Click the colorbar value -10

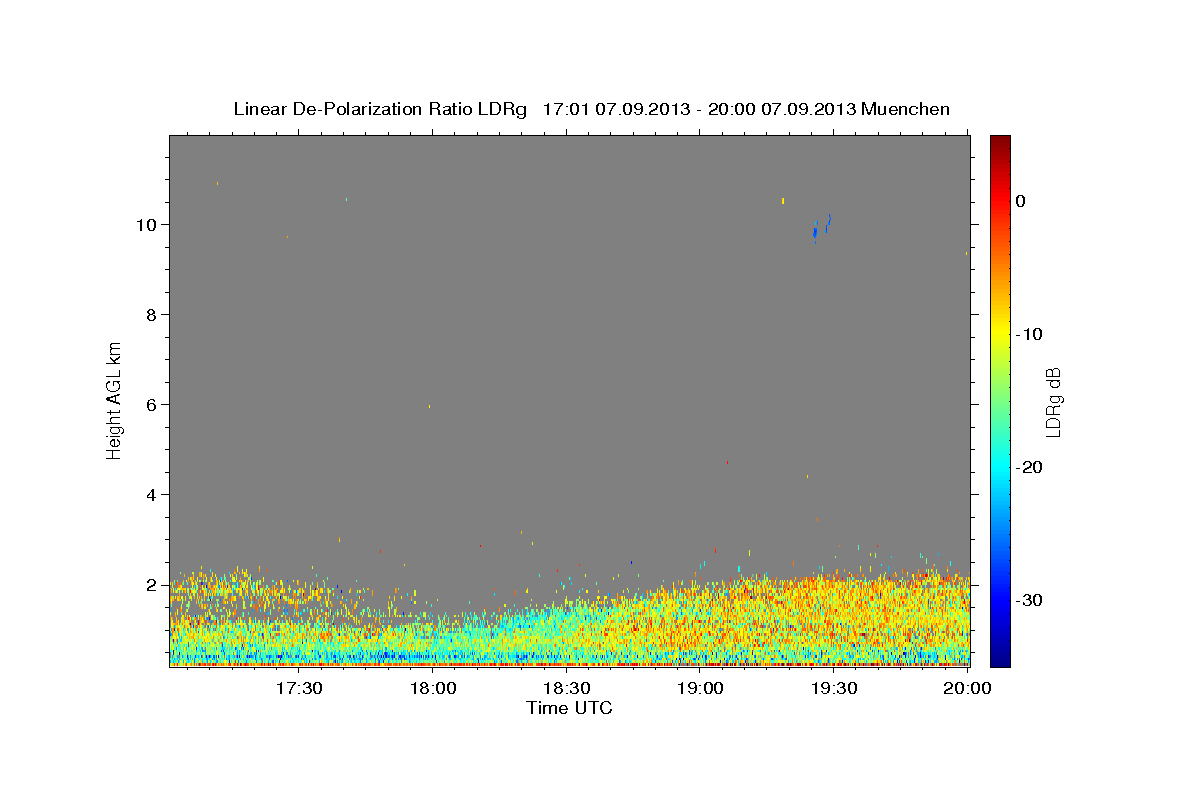(1029, 334)
